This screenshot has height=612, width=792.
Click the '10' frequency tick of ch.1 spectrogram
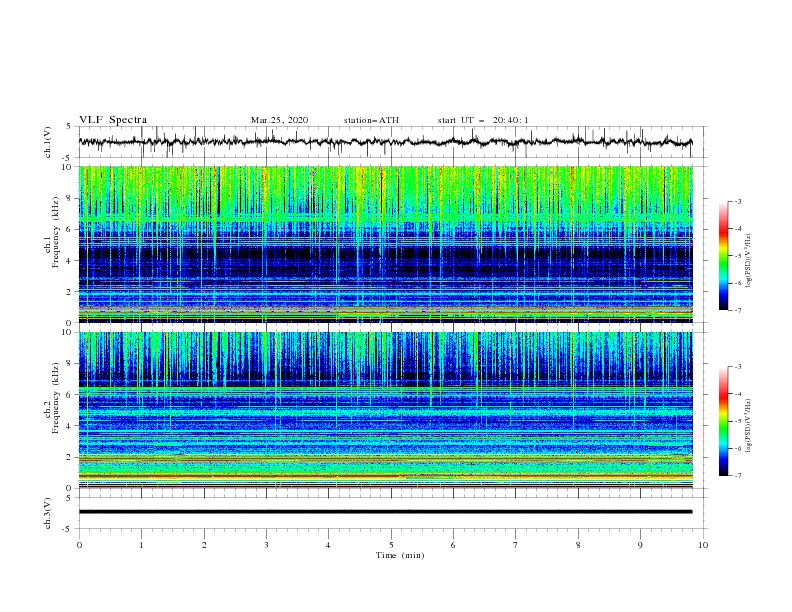[x=68, y=167]
